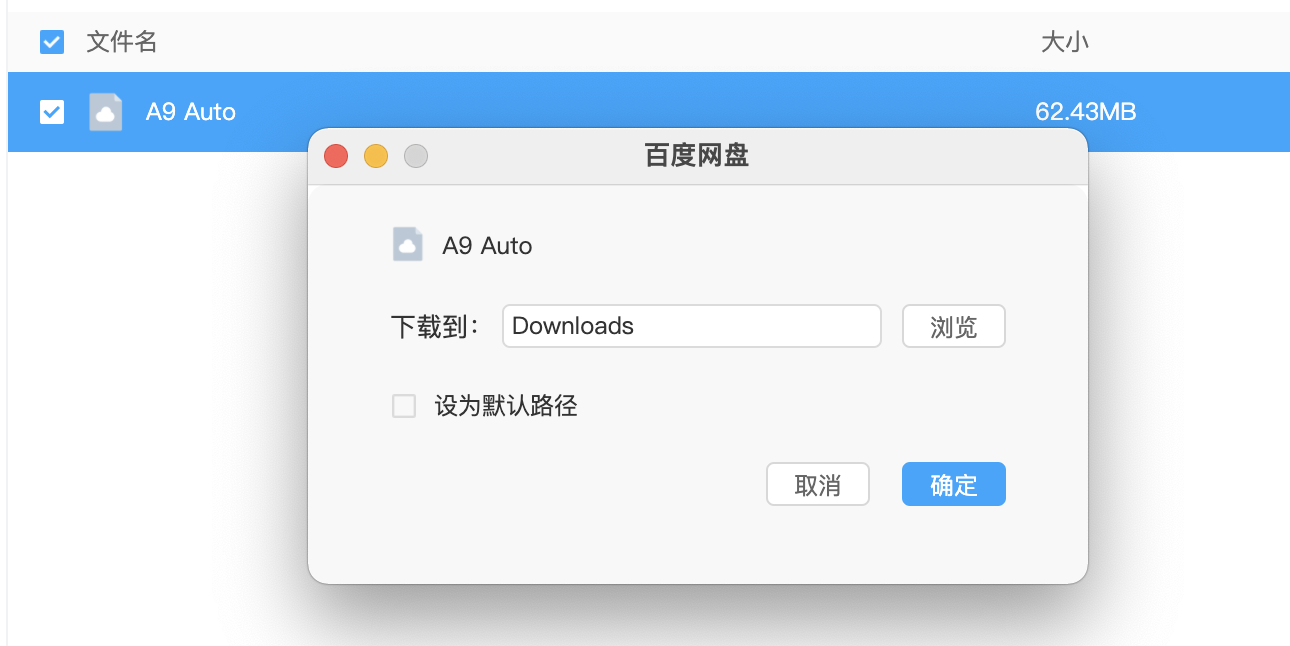This screenshot has height=646, width=1290.
Task: Click the gray zoom button in the dialog title bar
Action: pyautogui.click(x=416, y=156)
